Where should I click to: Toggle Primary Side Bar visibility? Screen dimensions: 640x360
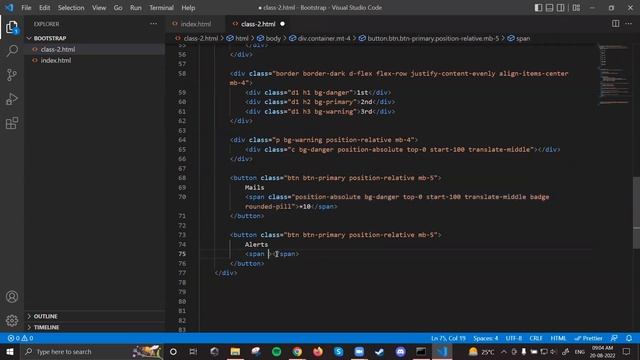(x=538, y=8)
